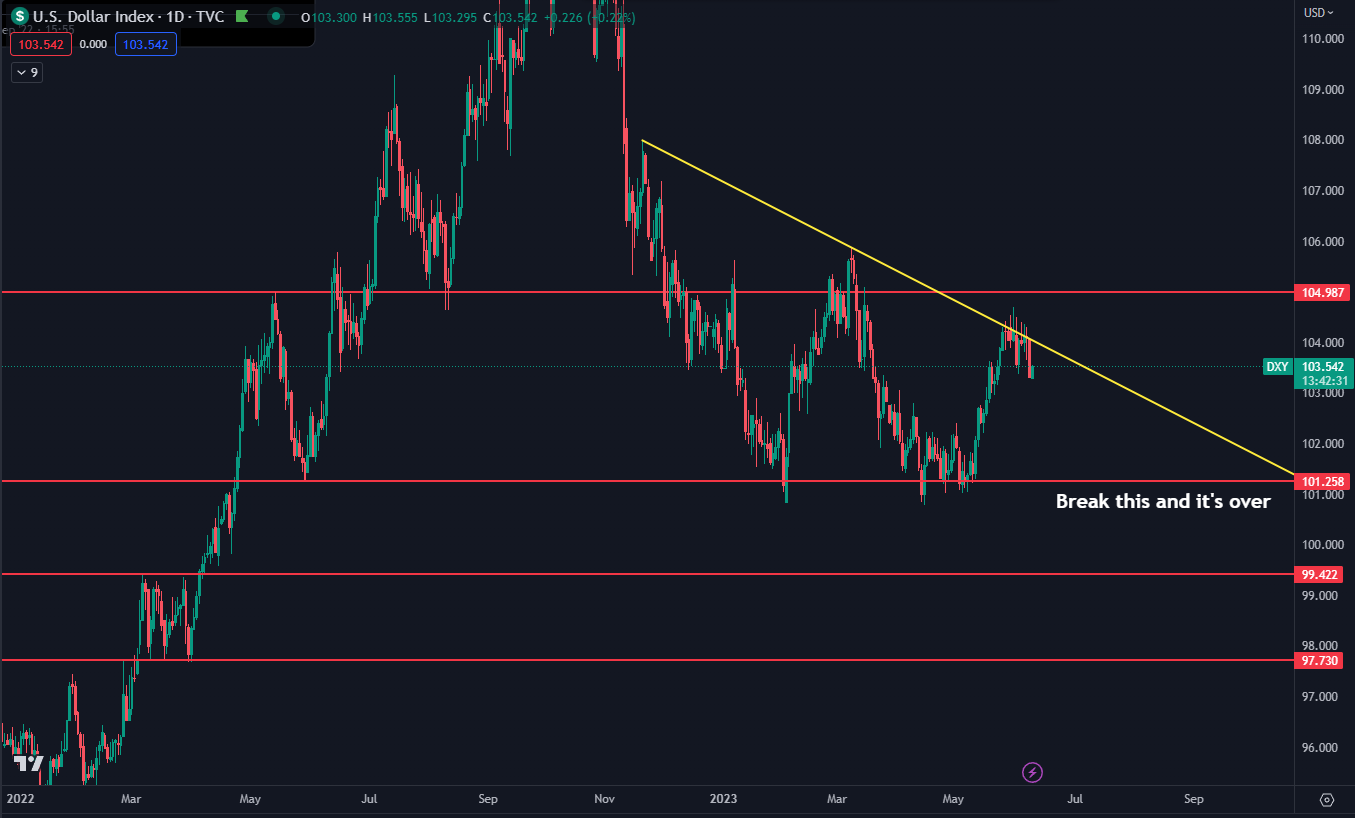This screenshot has height=818, width=1355.
Task: Select the yellow descending trend line
Action: [968, 306]
